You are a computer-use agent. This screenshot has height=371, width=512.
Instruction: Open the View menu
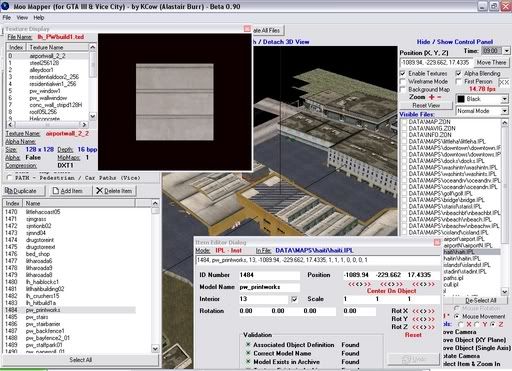tap(22, 17)
